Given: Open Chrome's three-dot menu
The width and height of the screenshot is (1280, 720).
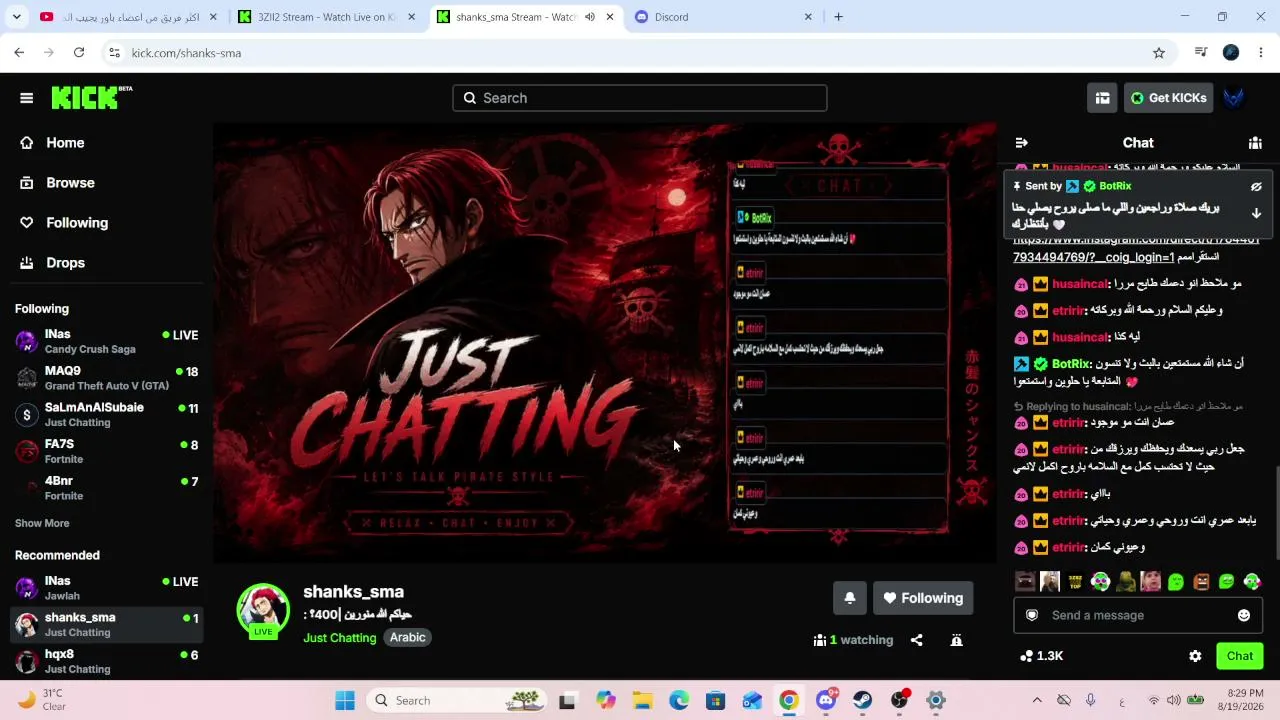Looking at the screenshot, I should click(x=1261, y=53).
